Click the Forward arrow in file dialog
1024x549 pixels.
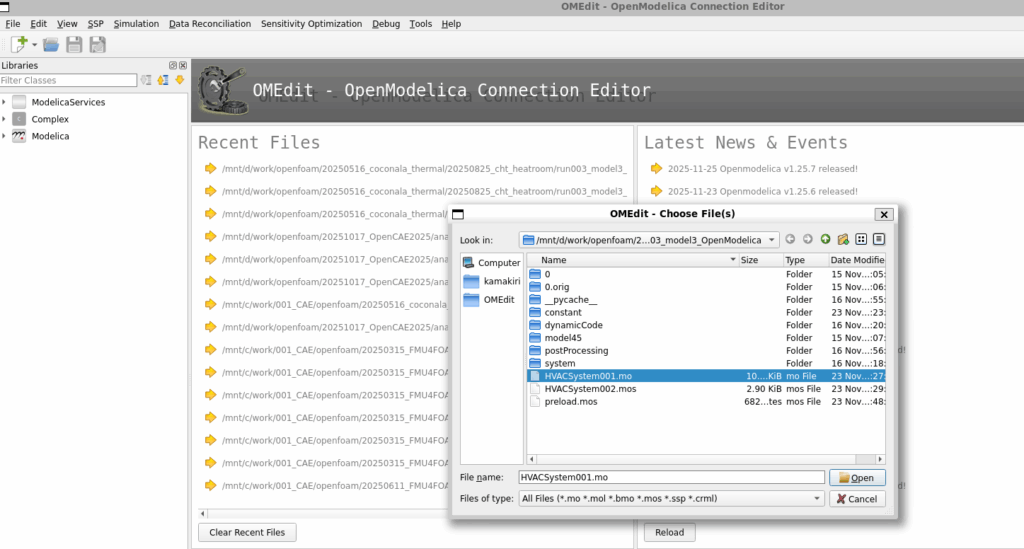[x=808, y=239]
